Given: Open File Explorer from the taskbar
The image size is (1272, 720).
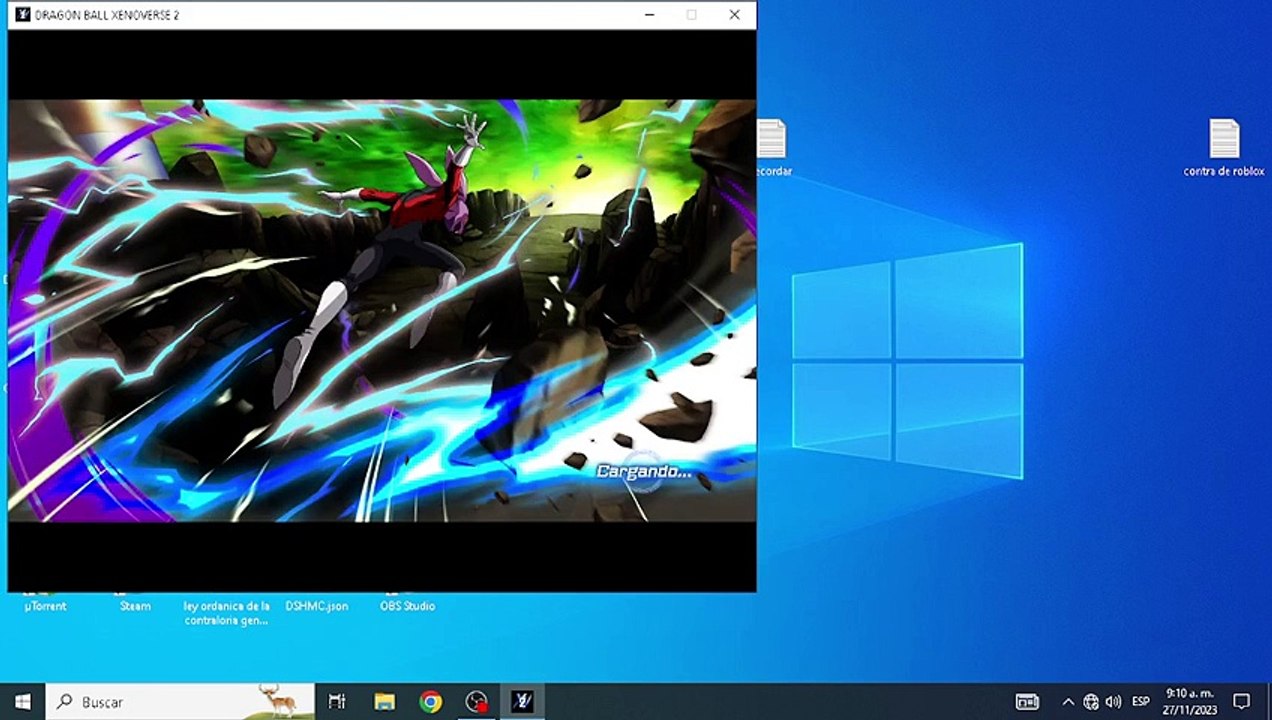Looking at the screenshot, I should coord(384,702).
